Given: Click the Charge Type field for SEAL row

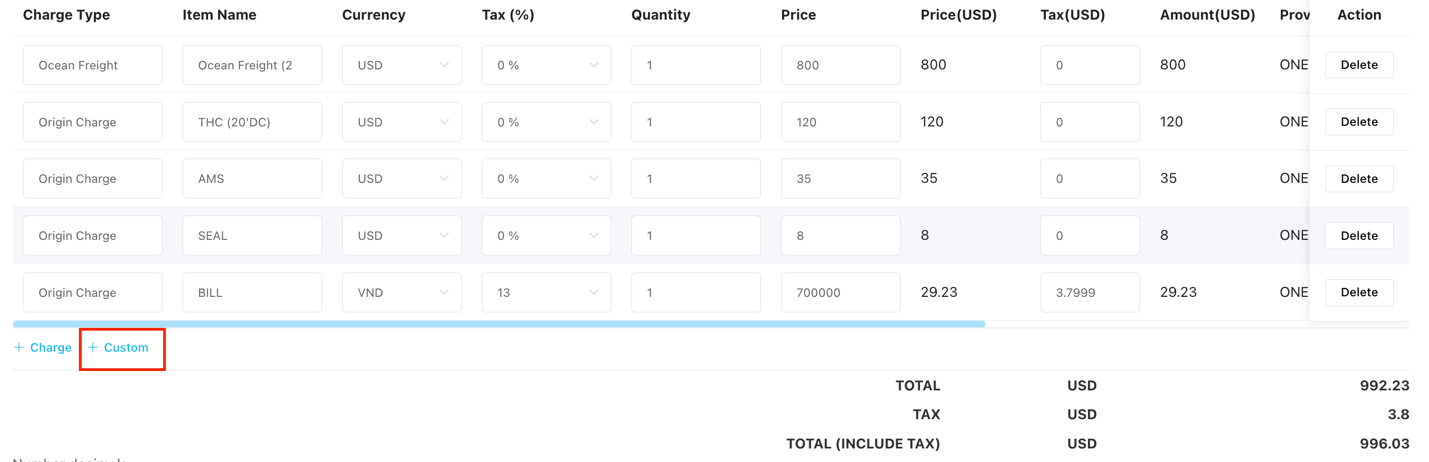Looking at the screenshot, I should click(x=92, y=236).
